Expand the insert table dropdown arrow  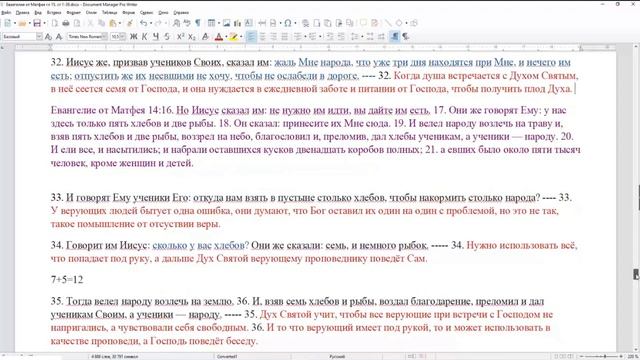[219, 23]
